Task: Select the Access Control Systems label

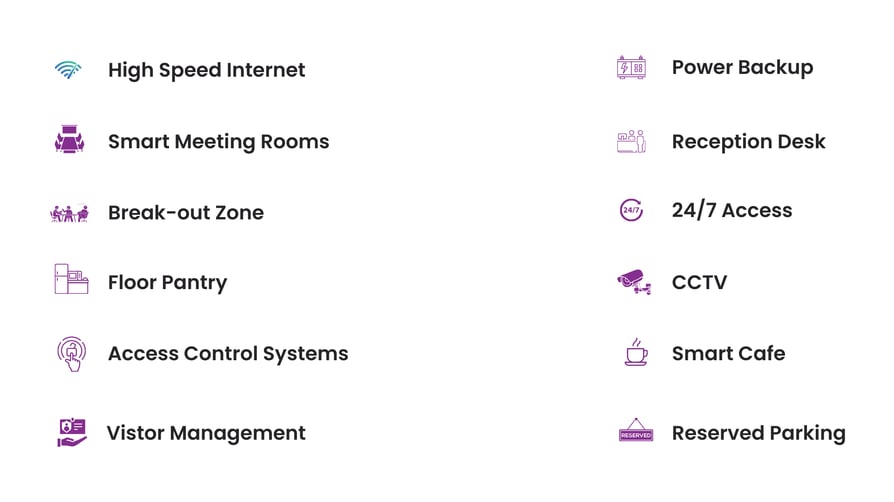Action: [228, 354]
